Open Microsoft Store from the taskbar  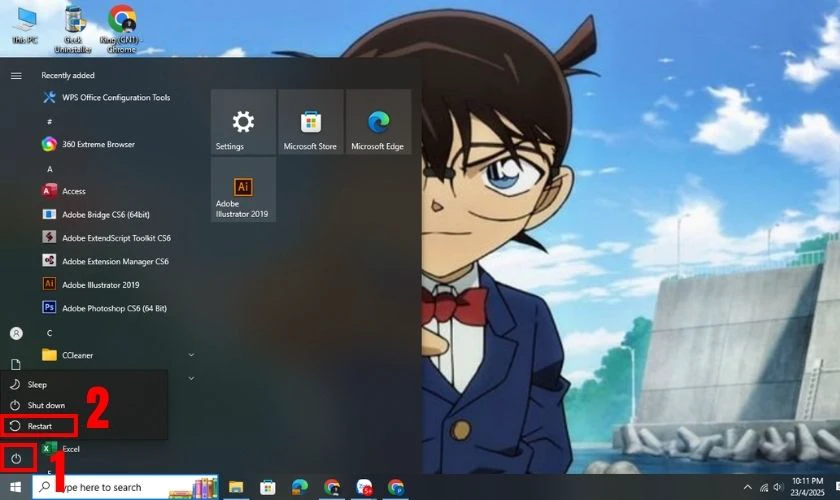267,487
